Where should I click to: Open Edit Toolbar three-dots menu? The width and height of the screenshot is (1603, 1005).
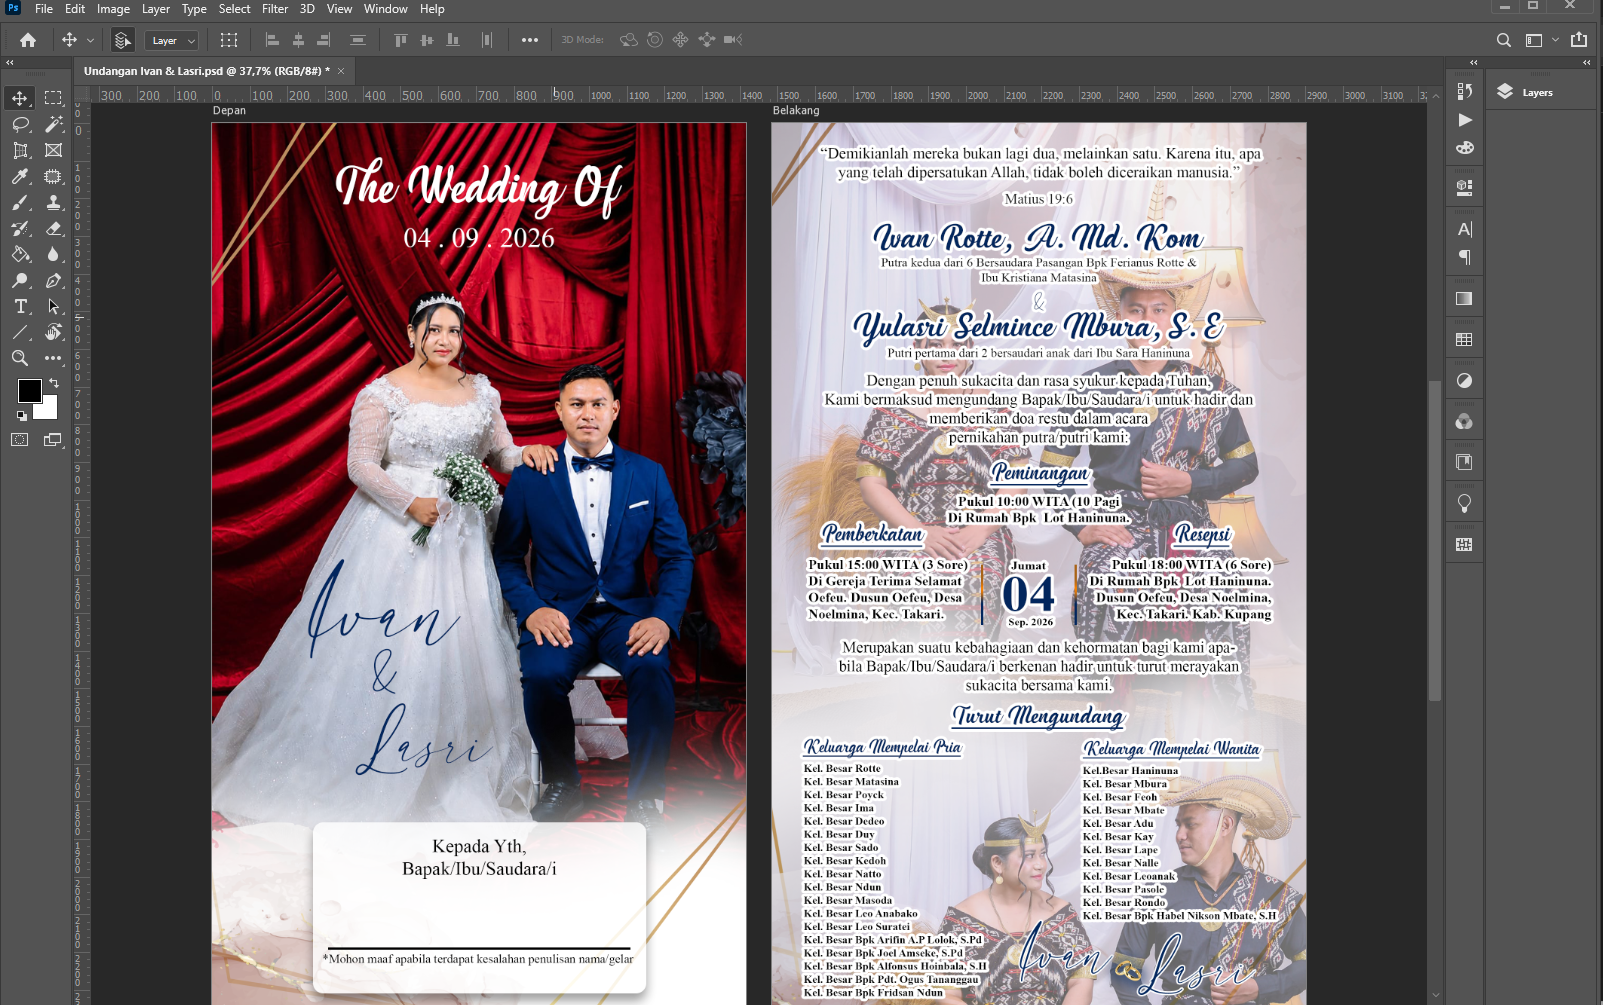(53, 358)
